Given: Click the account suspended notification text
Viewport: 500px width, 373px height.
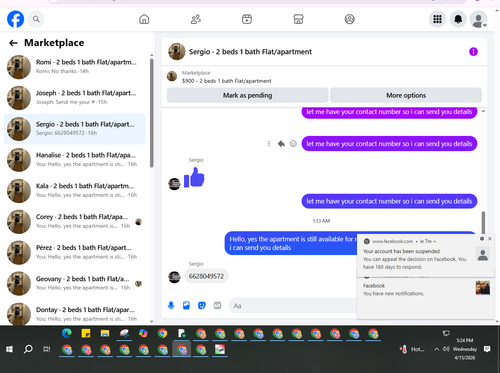Looking at the screenshot, I should point(415,259).
